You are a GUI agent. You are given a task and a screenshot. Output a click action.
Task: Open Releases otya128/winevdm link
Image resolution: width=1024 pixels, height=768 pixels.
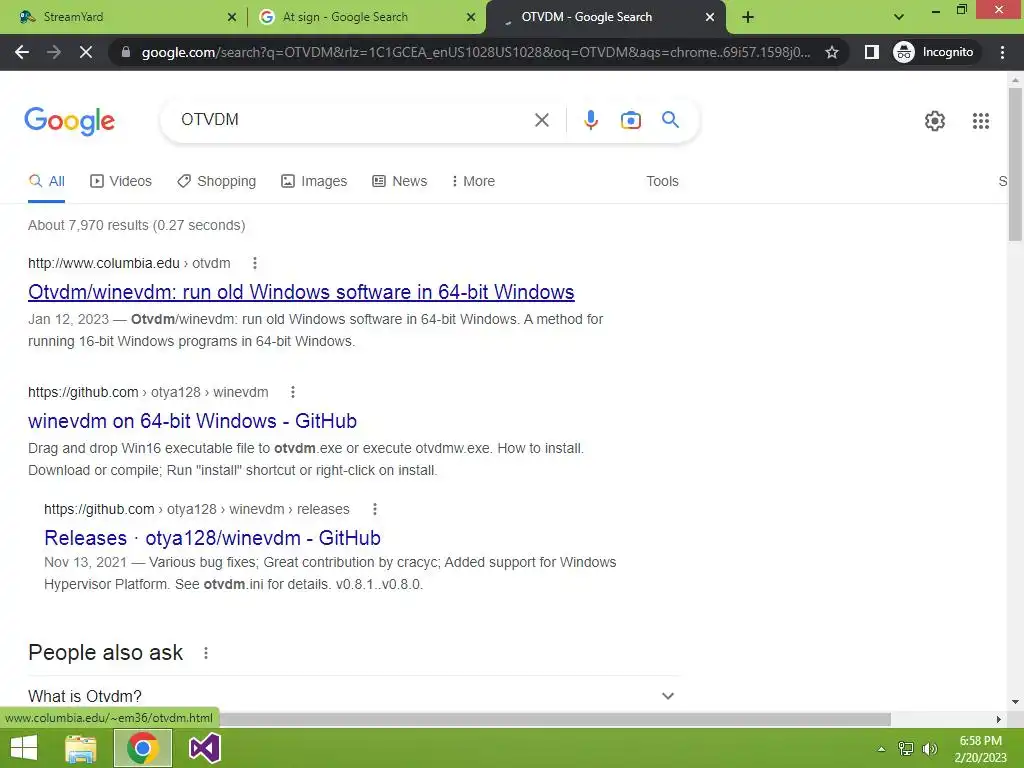(x=212, y=538)
